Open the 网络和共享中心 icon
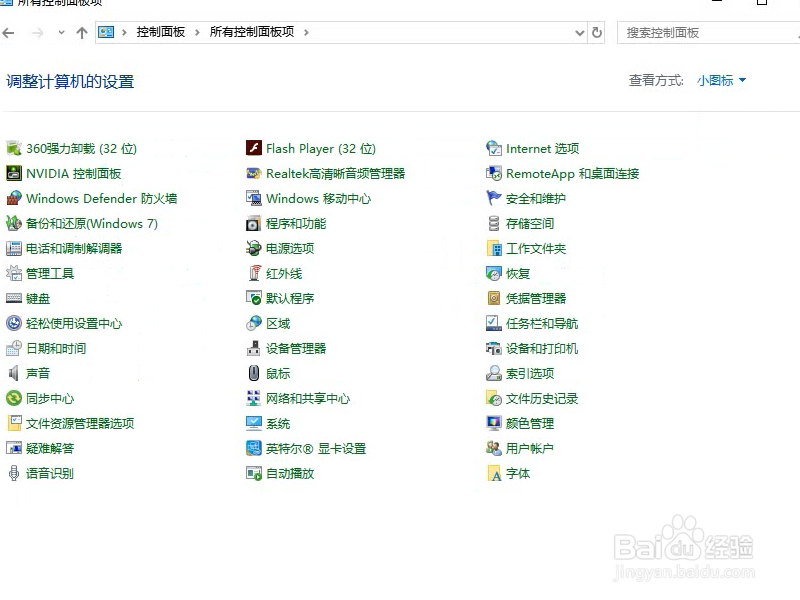Screen dimensions: 800x600 pyautogui.click(x=254, y=398)
